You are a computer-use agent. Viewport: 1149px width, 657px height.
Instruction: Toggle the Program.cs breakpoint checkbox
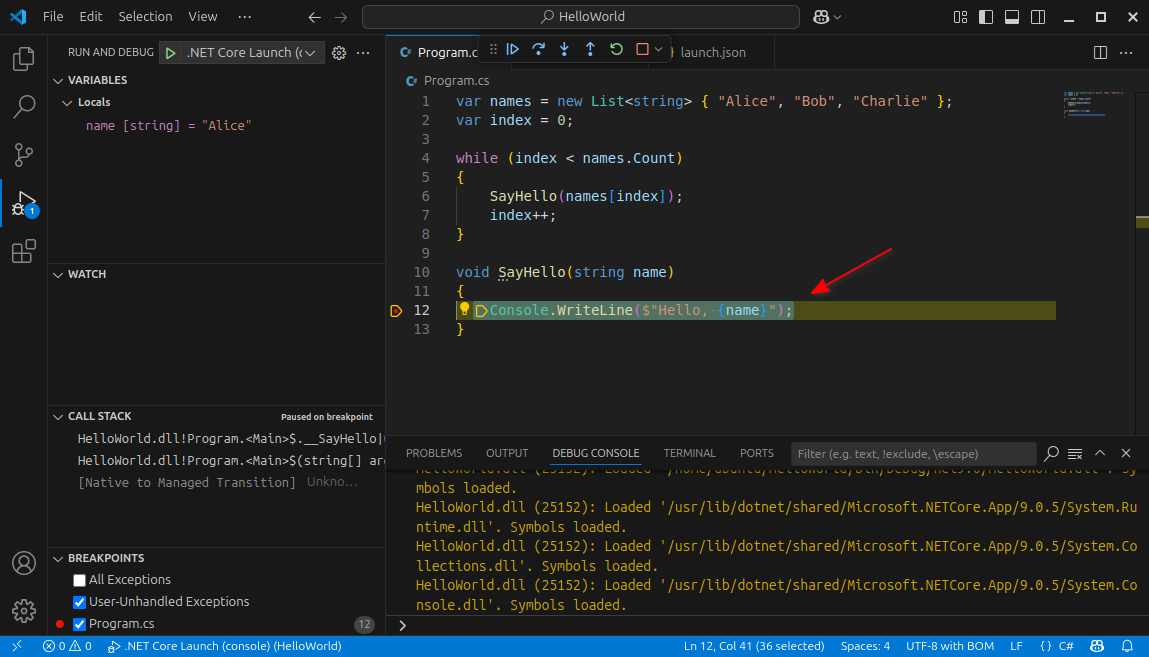79,624
